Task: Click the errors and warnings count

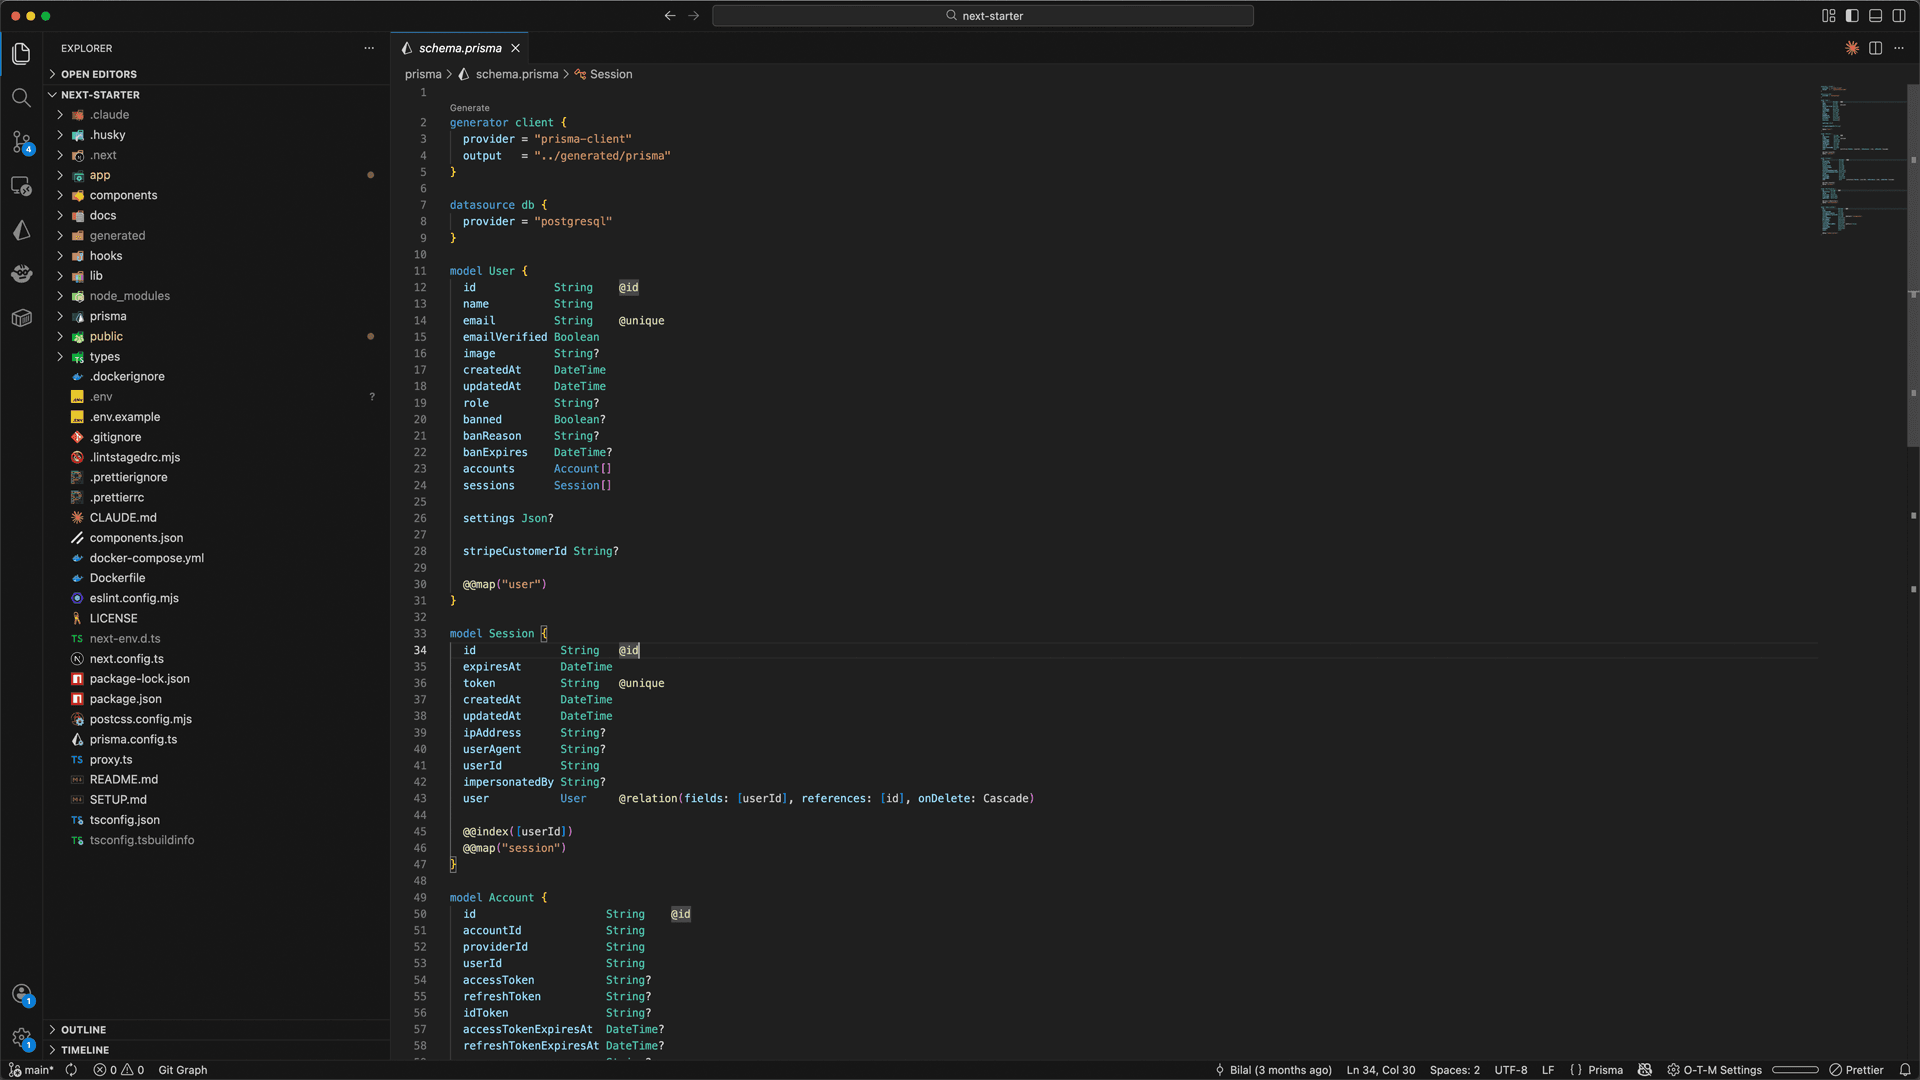Action: (119, 1070)
